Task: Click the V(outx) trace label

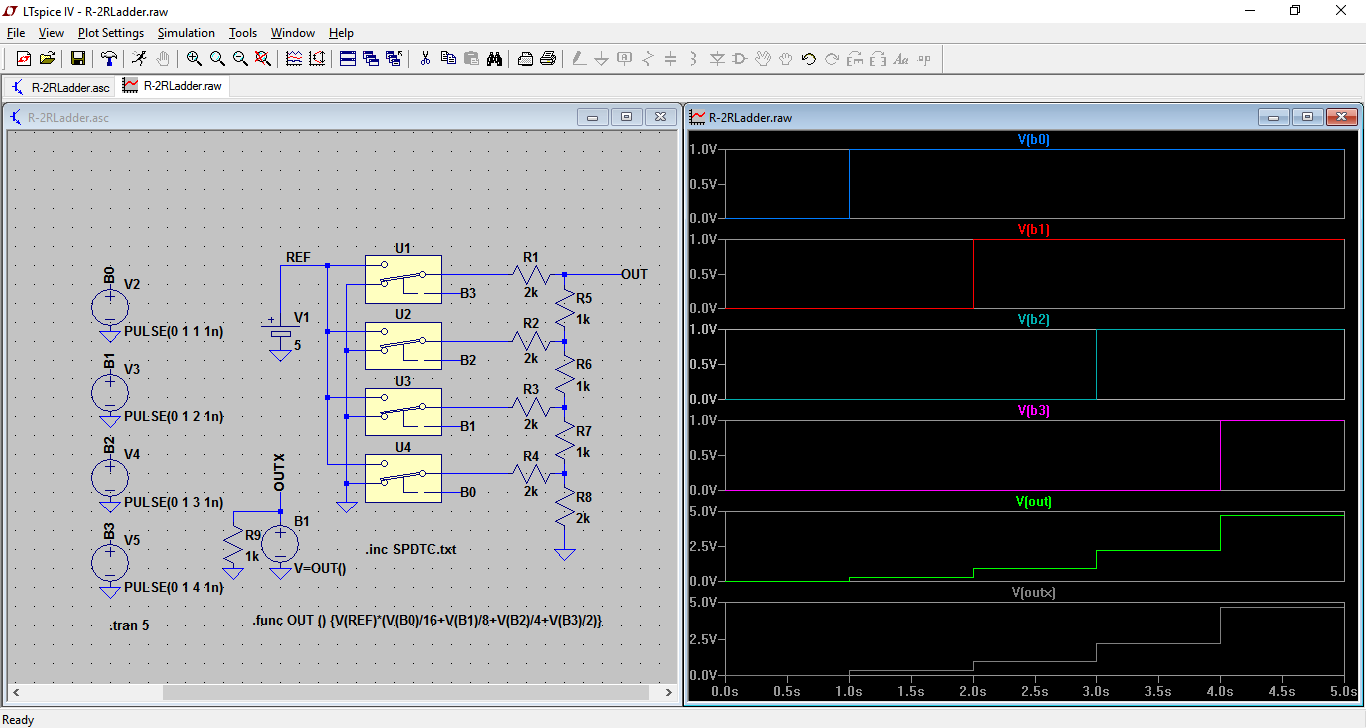Action: (x=1034, y=593)
